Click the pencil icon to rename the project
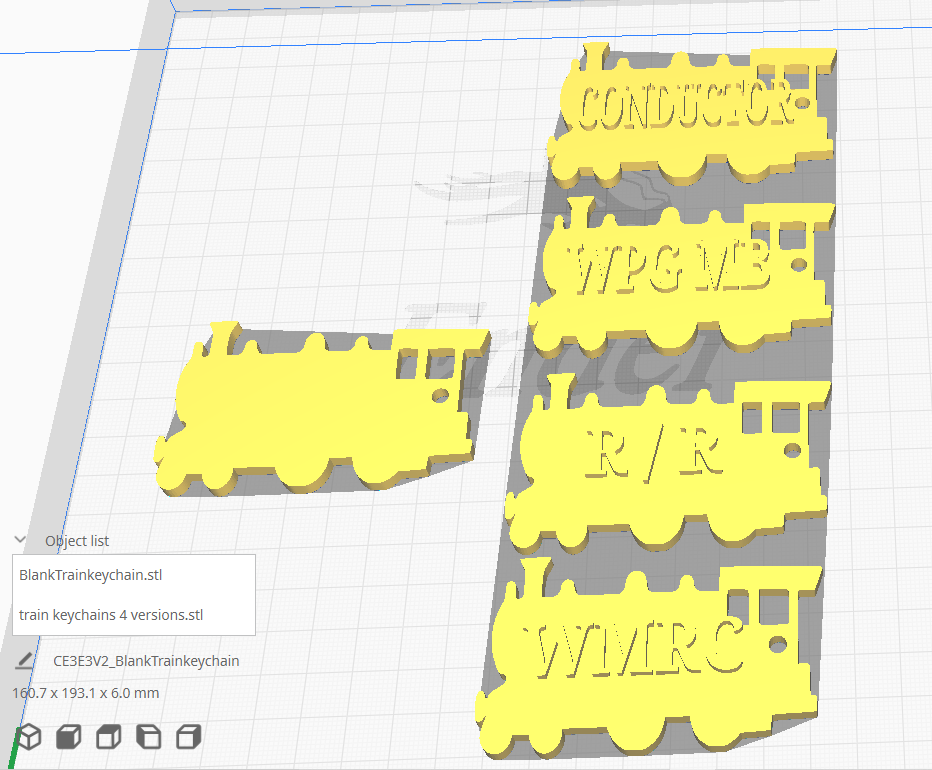932x770 pixels. click(x=24, y=660)
